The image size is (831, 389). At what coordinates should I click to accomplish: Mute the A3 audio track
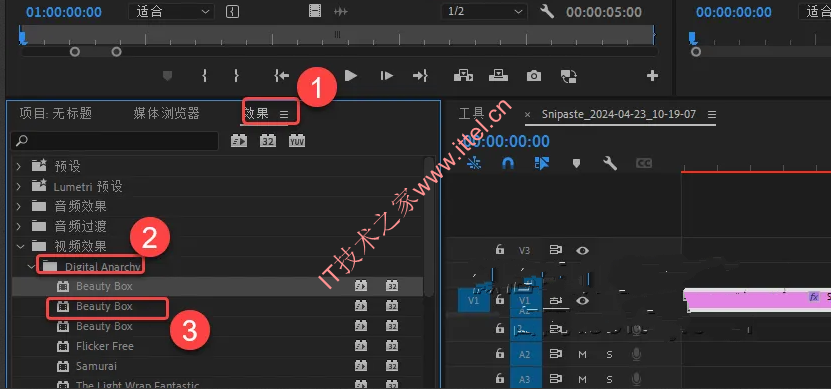[582, 379]
